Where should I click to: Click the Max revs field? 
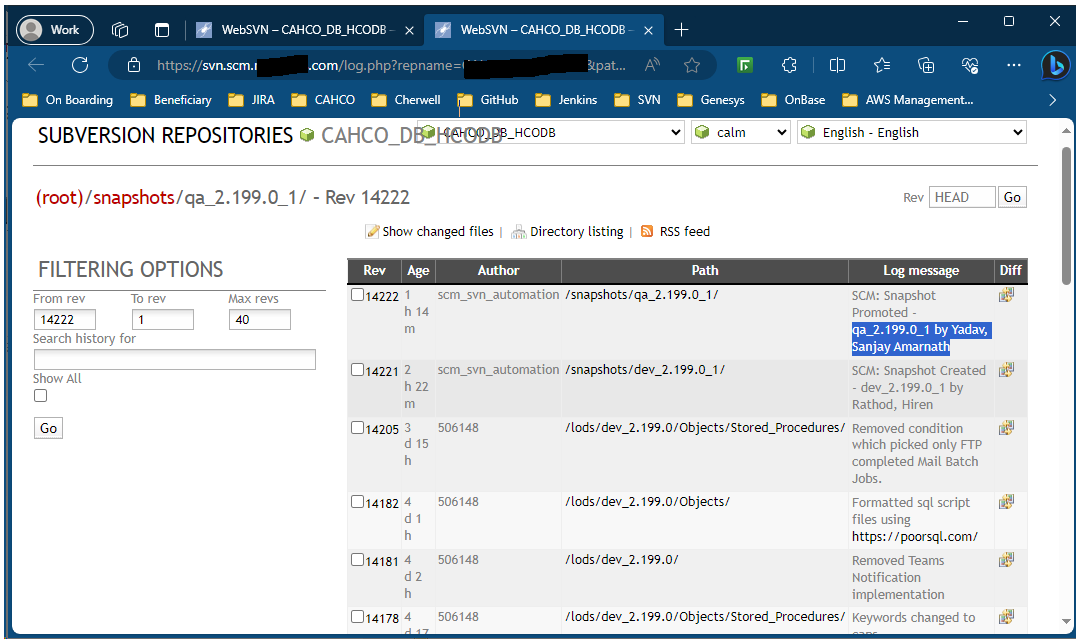tap(260, 320)
